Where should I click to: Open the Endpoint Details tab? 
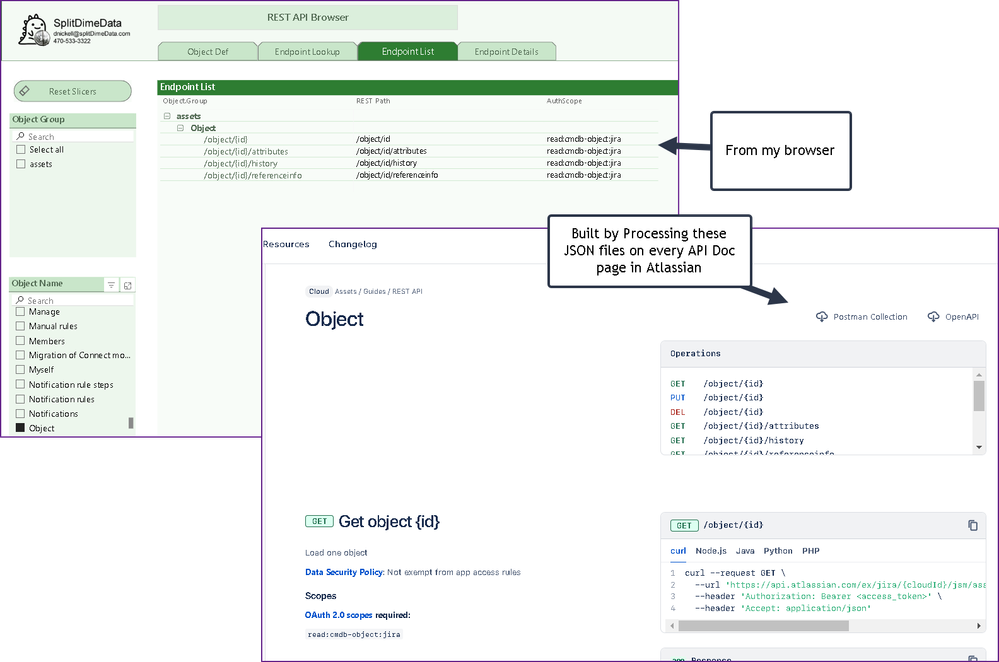coord(507,52)
